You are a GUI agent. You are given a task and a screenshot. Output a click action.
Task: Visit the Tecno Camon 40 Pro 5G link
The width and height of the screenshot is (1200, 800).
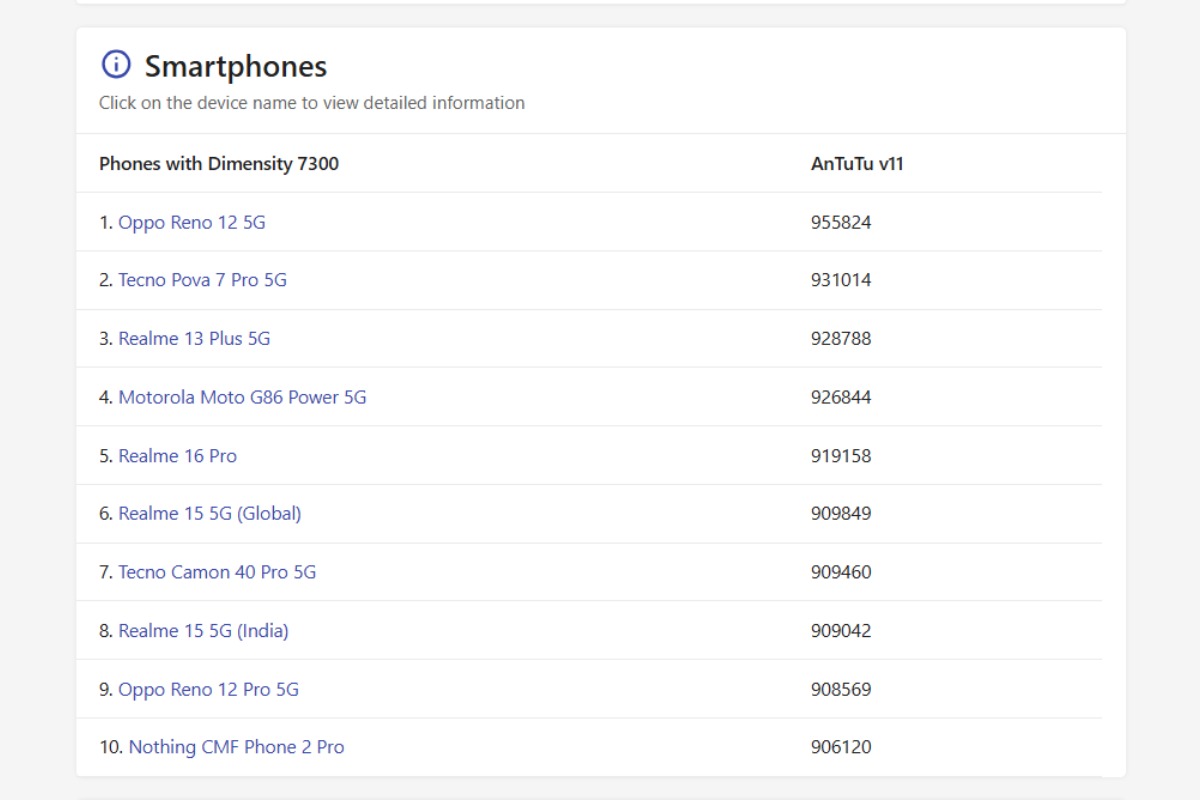(217, 572)
